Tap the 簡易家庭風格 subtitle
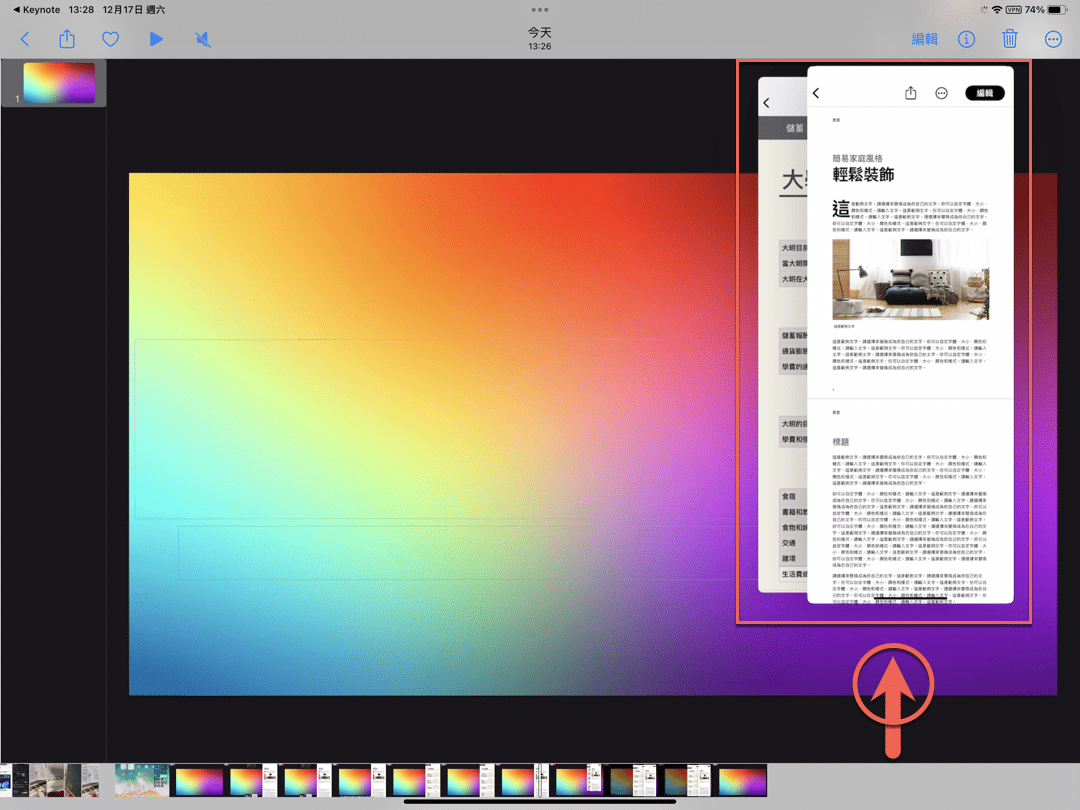The width and height of the screenshot is (1080, 810). point(858,158)
